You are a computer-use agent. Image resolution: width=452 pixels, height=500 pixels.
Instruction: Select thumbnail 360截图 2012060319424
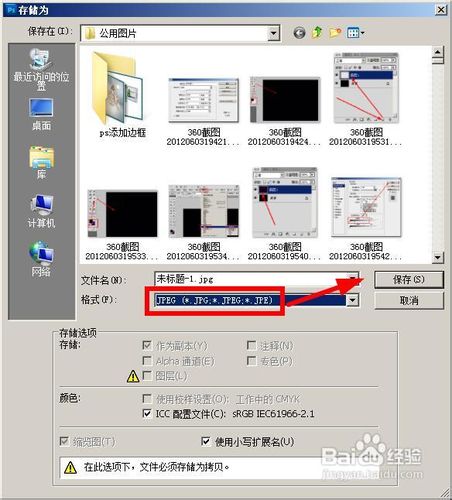[285, 111]
